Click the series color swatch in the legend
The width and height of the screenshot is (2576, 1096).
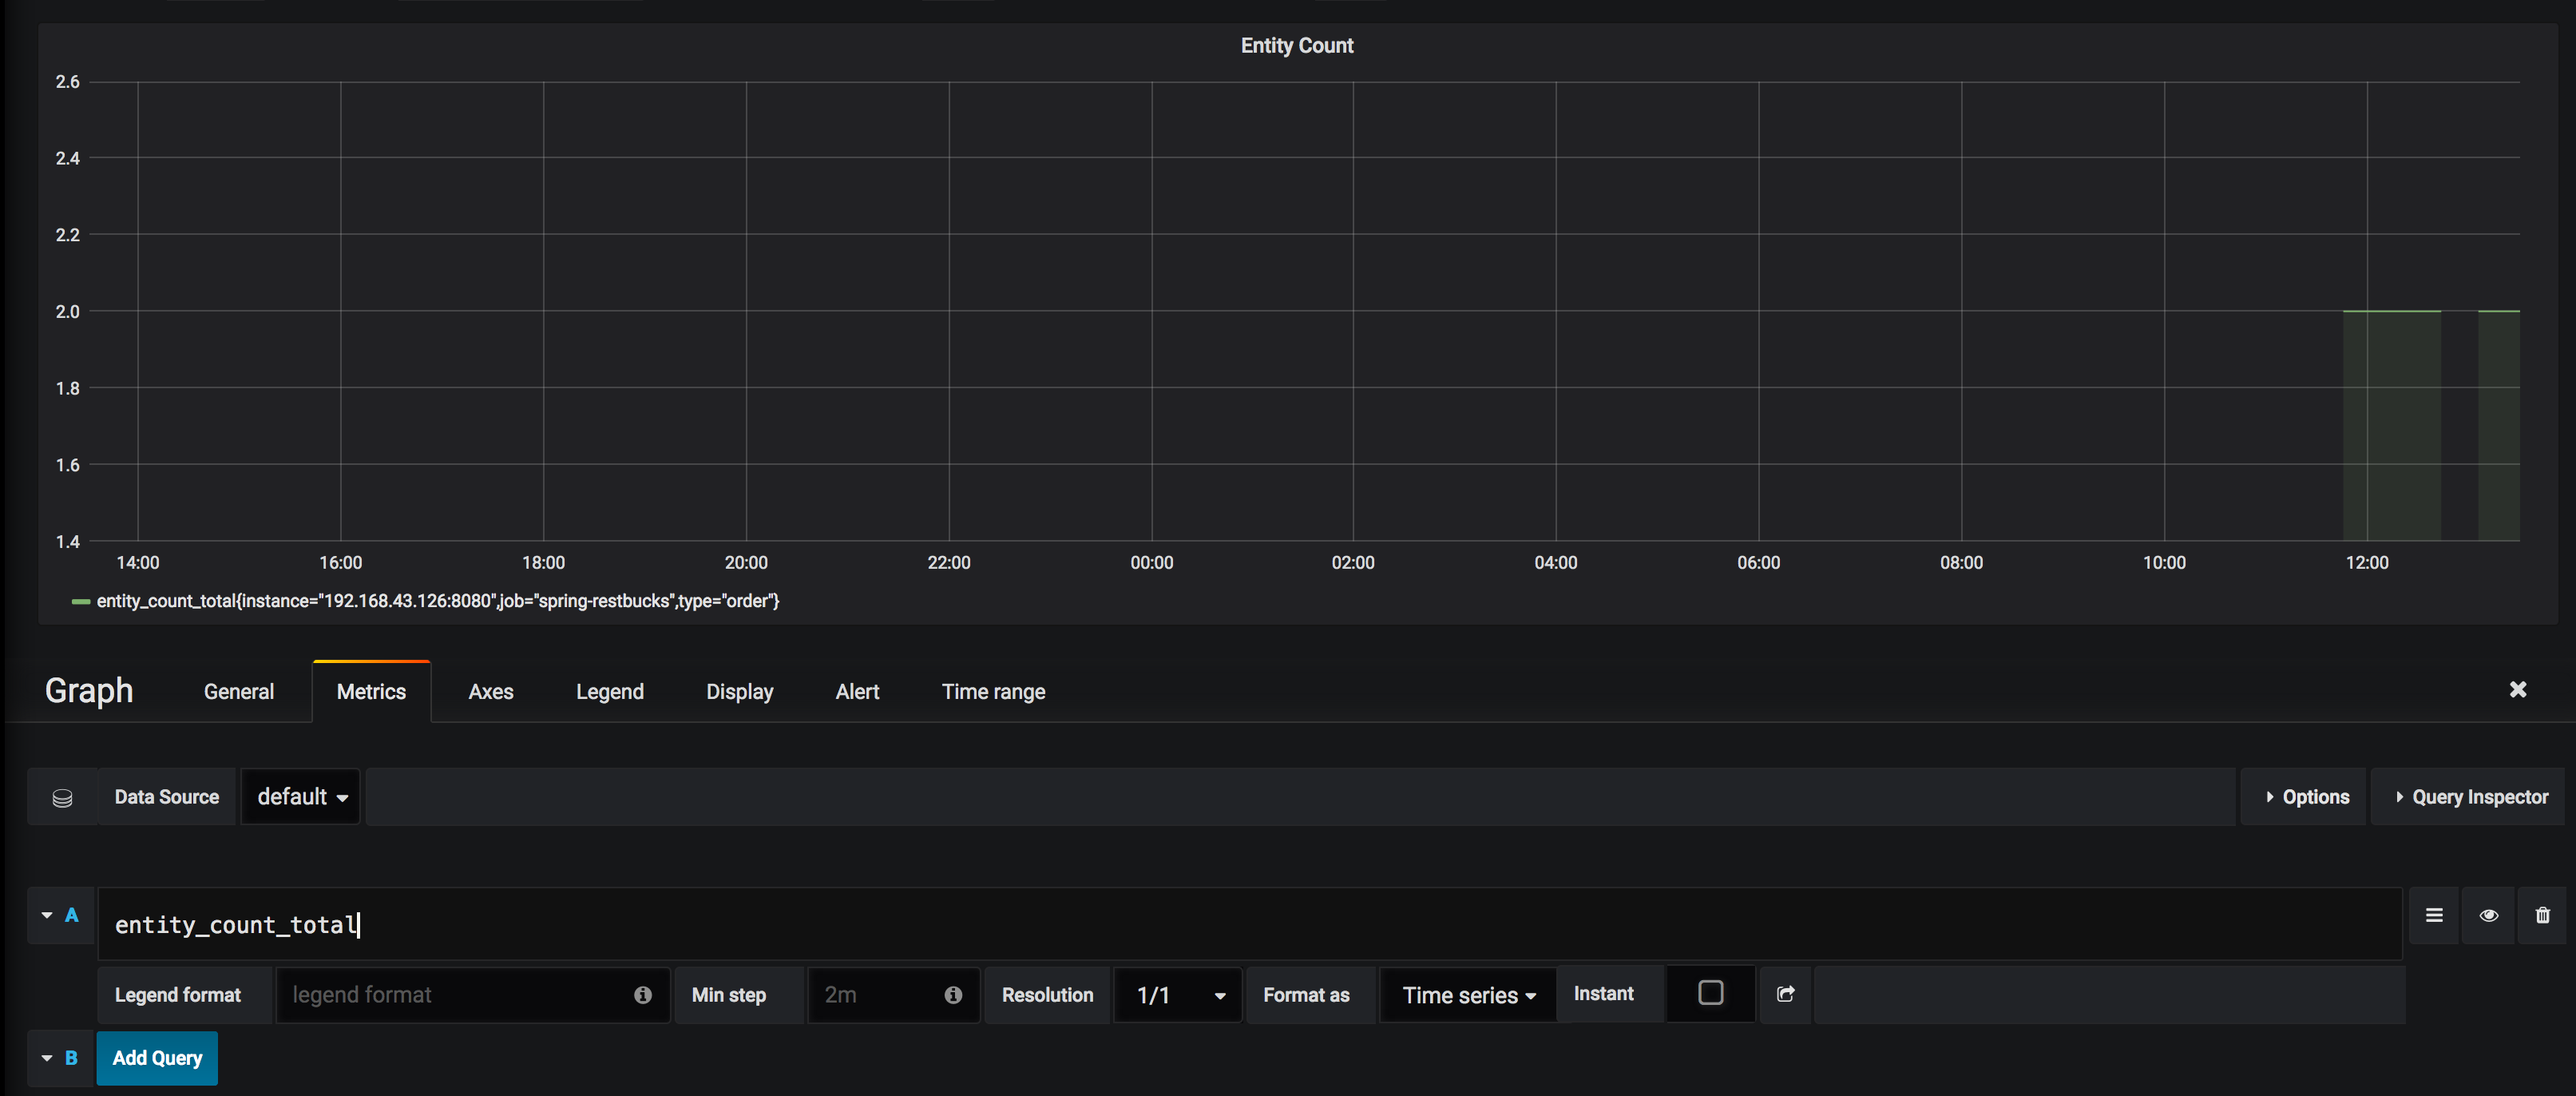[81, 601]
